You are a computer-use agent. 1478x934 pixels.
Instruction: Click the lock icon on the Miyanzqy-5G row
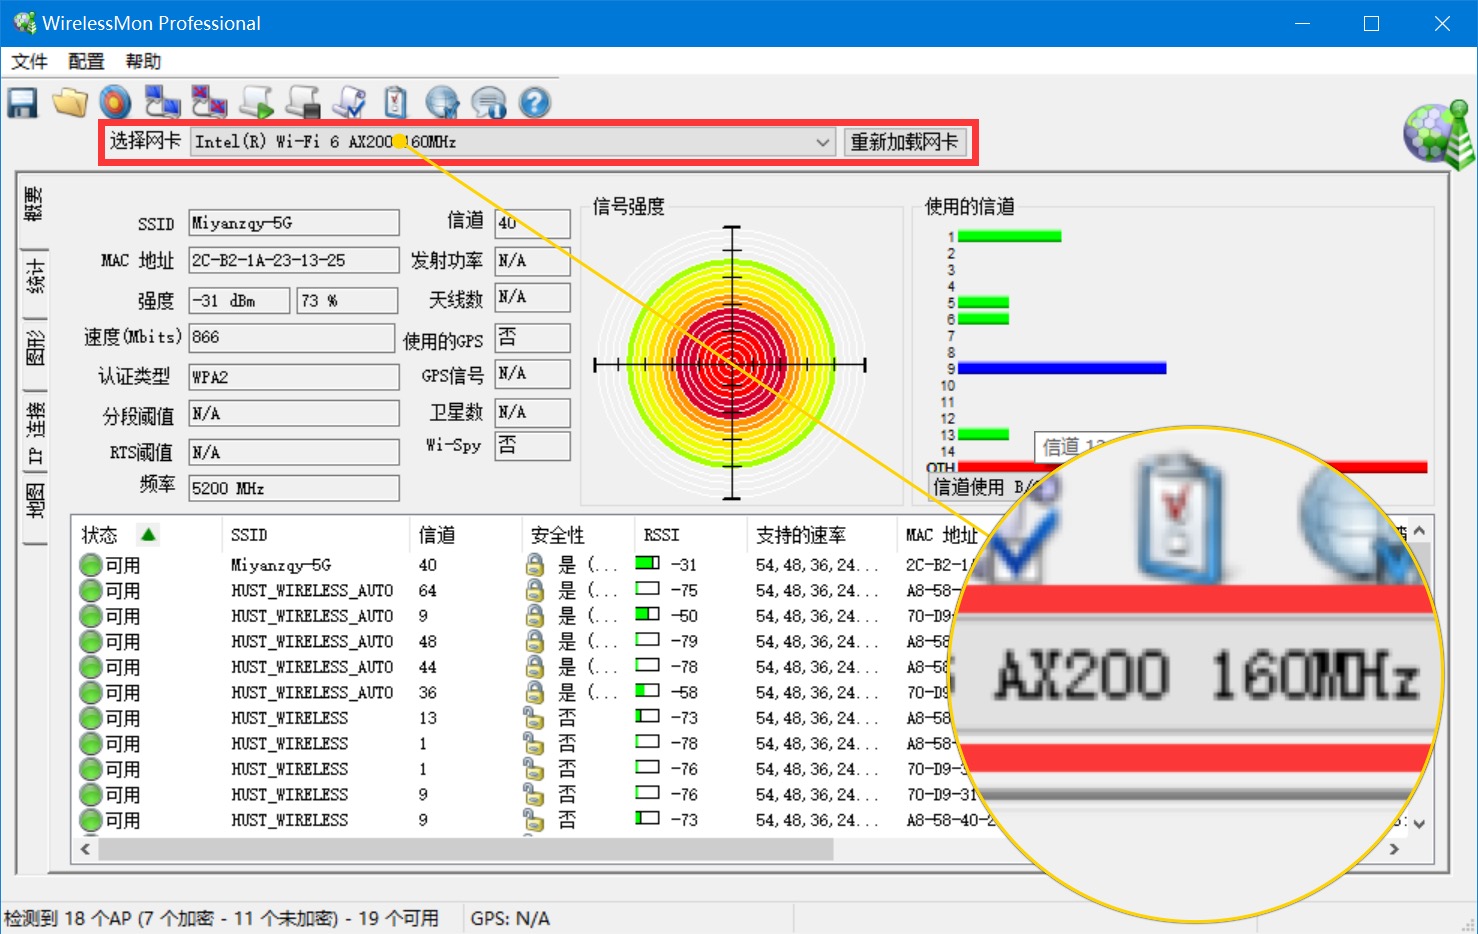(x=535, y=565)
